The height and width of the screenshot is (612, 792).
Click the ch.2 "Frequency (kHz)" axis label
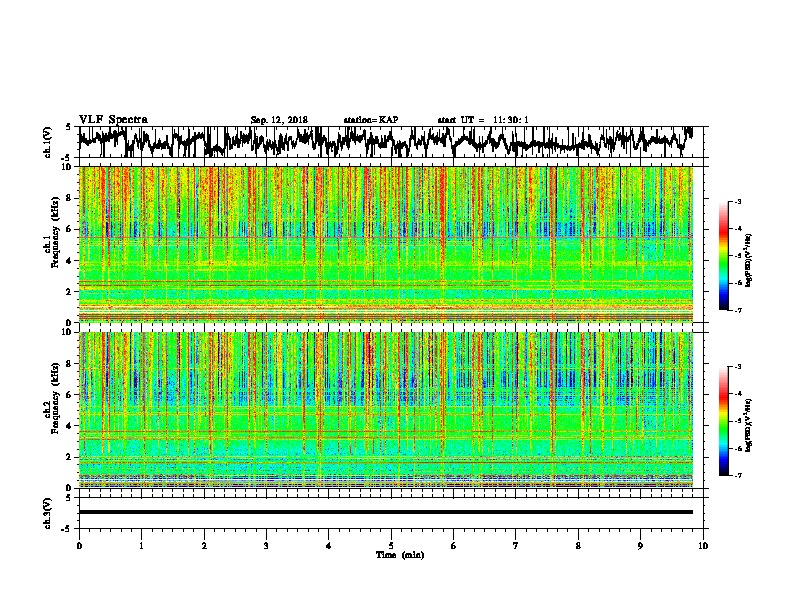coord(55,397)
